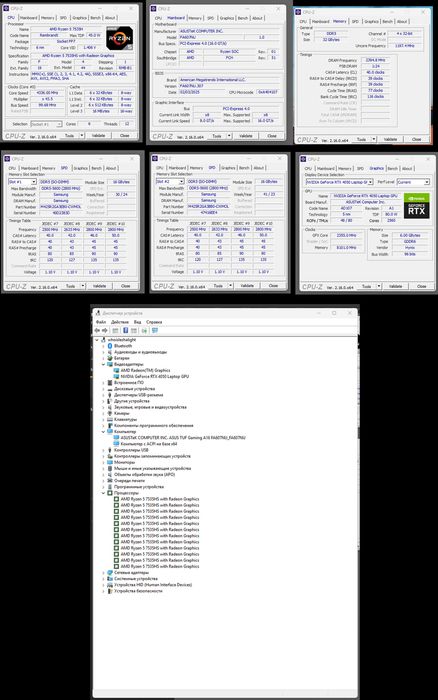Switch to CPU tab in Graphics window

(308, 169)
